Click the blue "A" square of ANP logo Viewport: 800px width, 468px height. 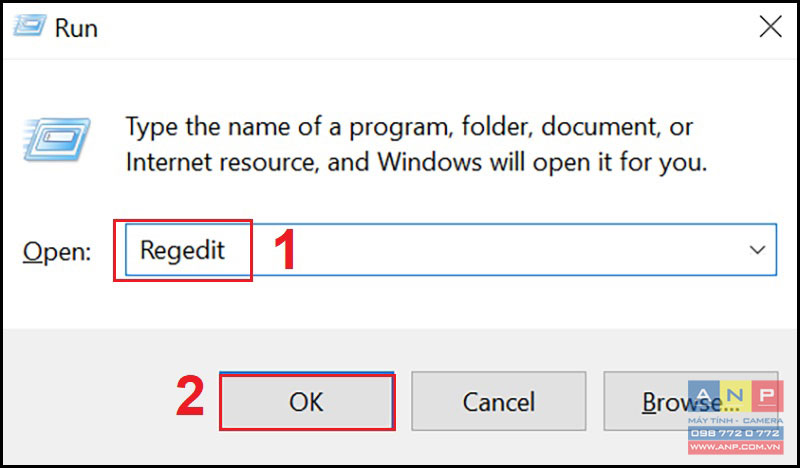pos(704,396)
